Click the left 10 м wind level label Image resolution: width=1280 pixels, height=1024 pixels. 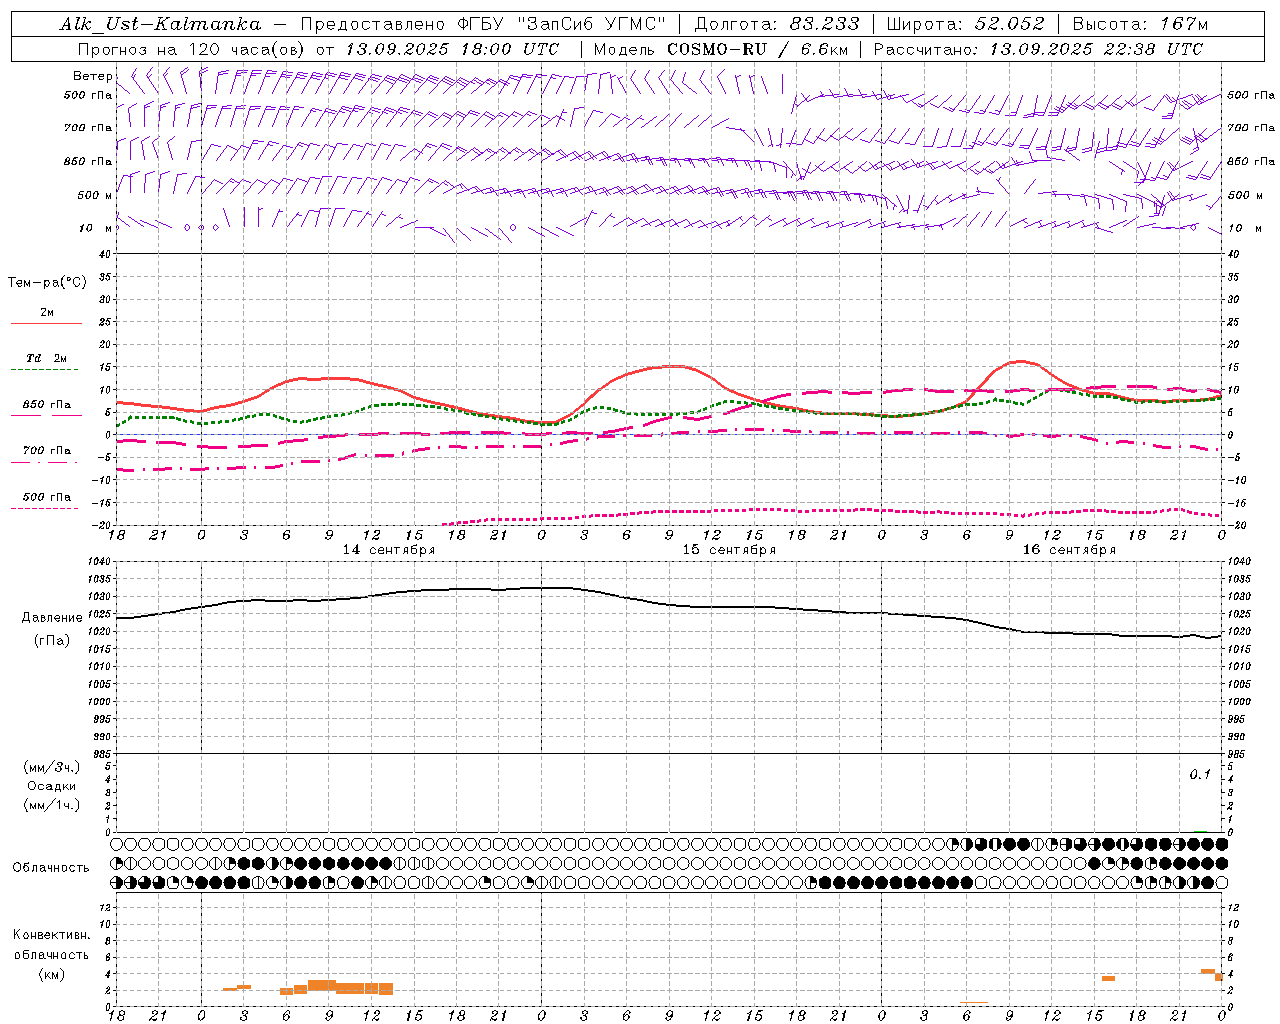pyautogui.click(x=95, y=228)
